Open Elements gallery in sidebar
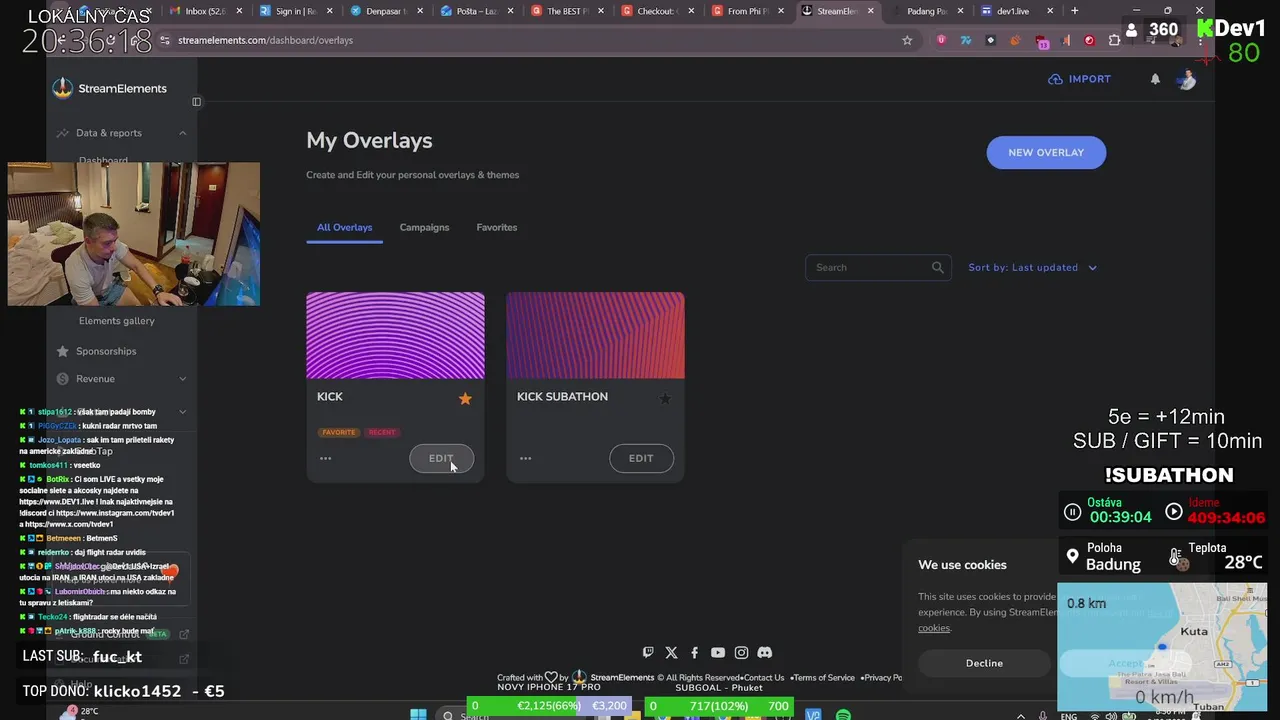The width and height of the screenshot is (1280, 720). coord(116,321)
